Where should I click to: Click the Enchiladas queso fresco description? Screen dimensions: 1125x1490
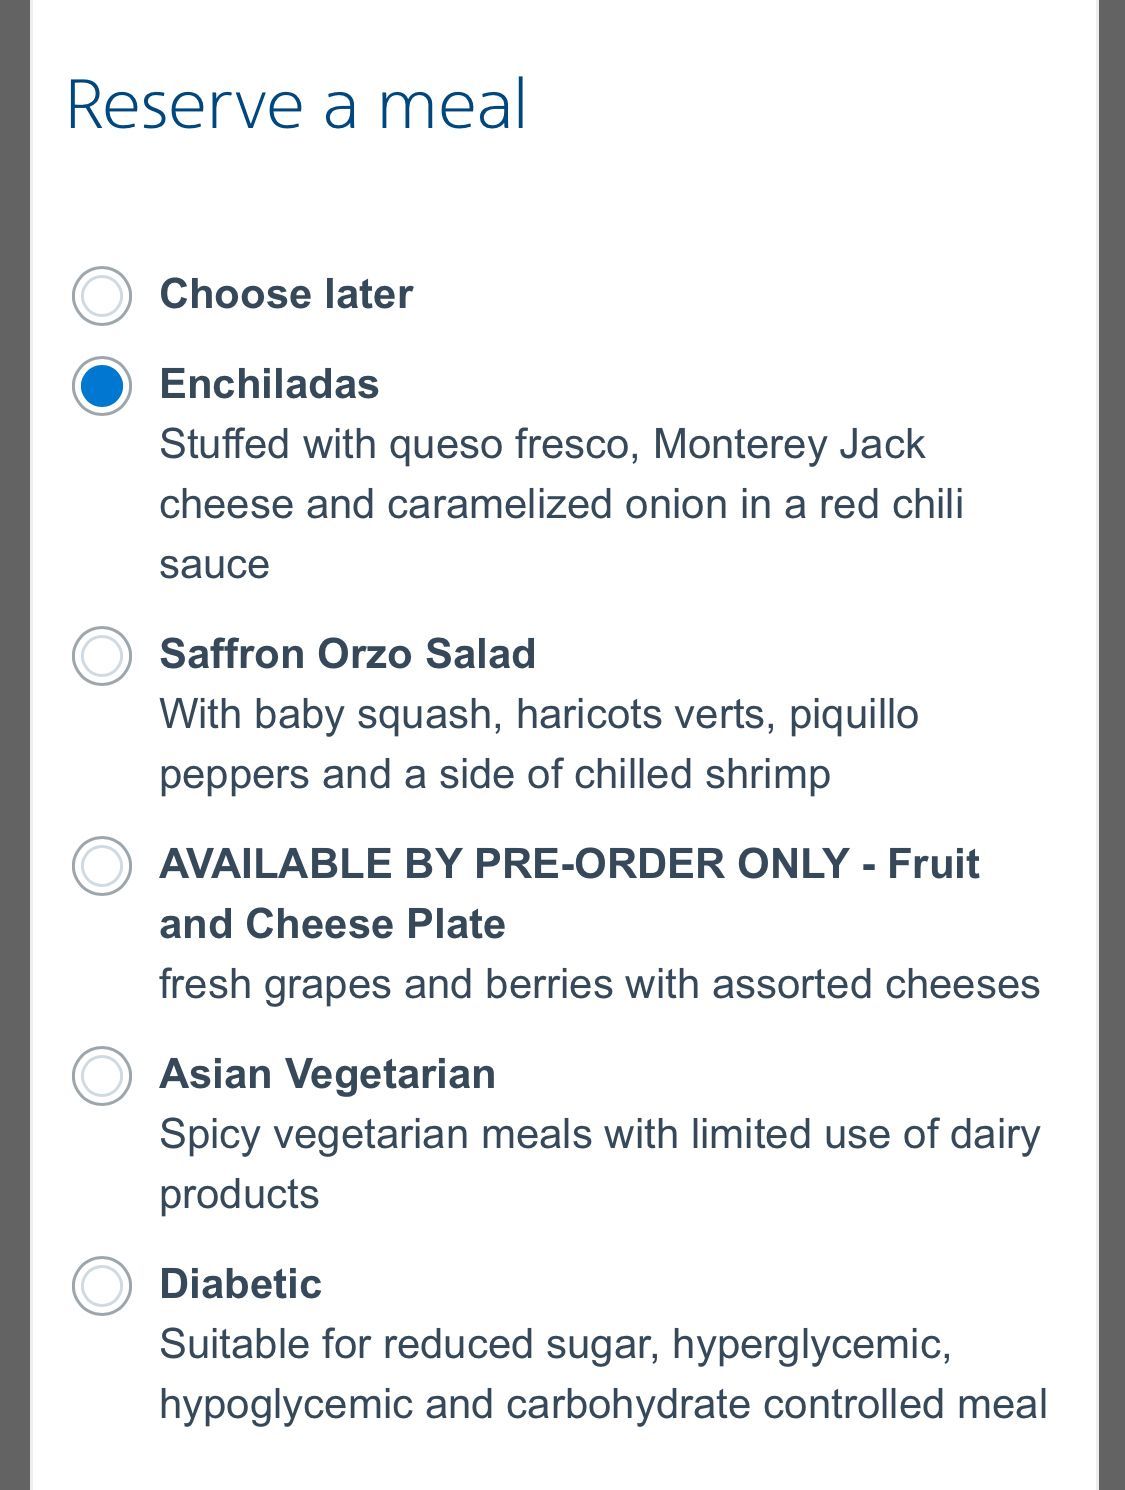(x=560, y=504)
